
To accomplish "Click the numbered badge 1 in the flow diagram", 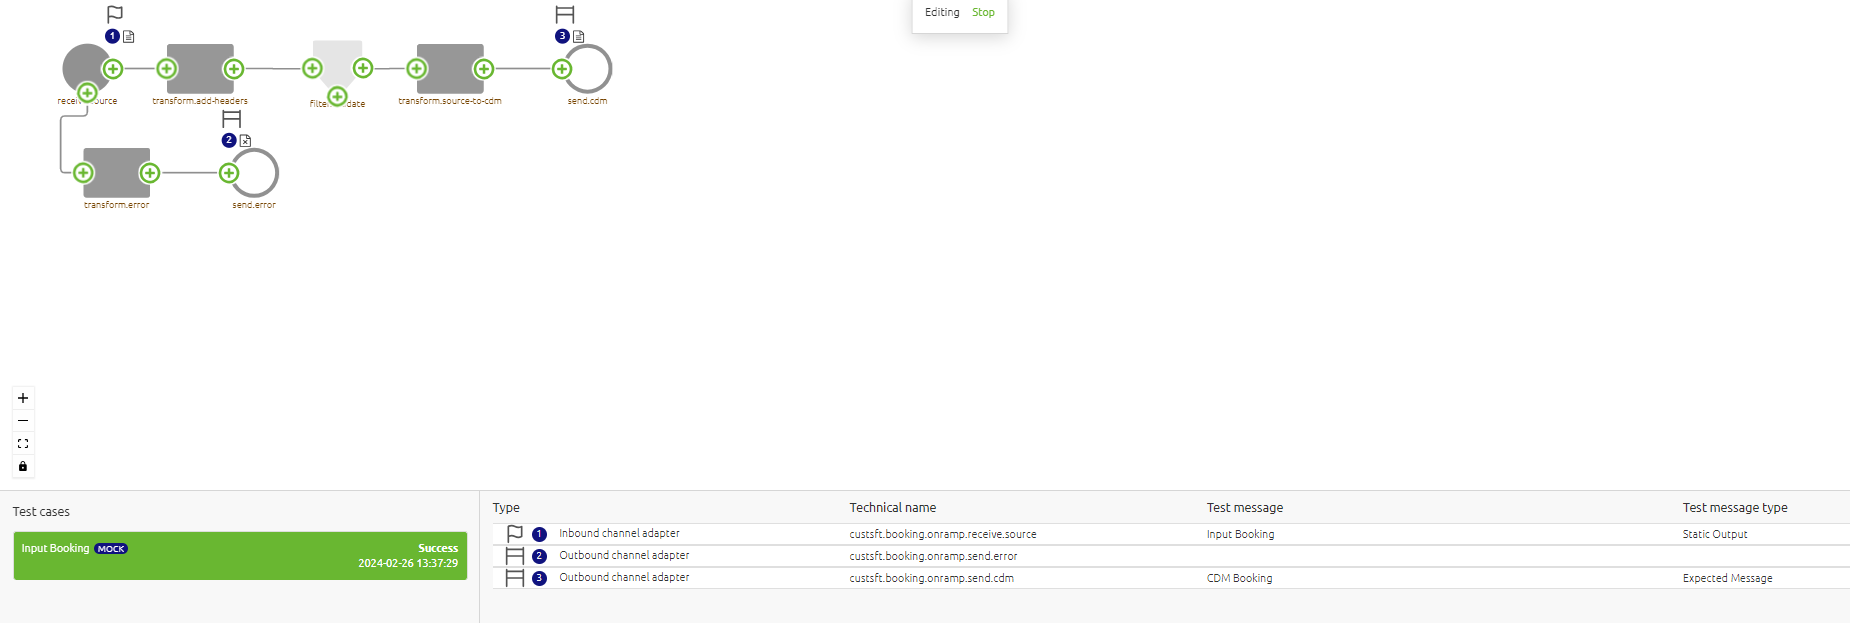I will 112,36.
